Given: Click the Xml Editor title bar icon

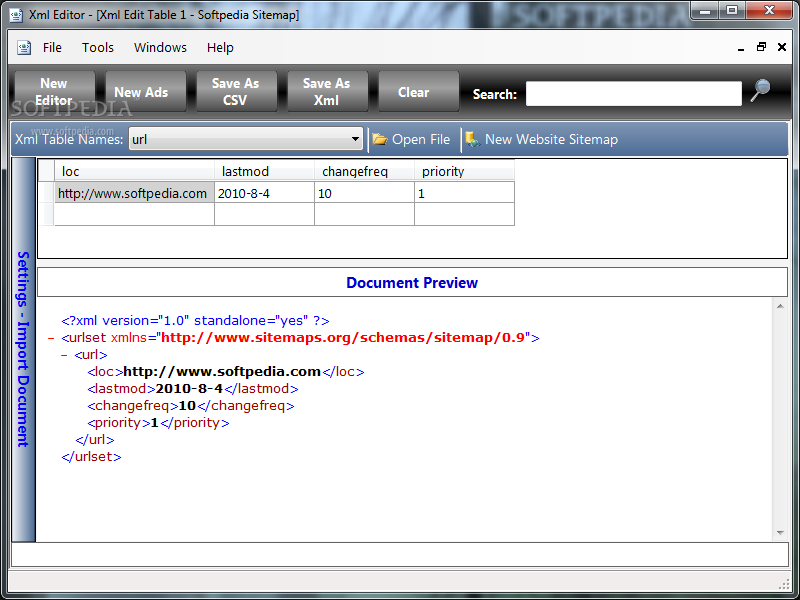Looking at the screenshot, I should coord(16,15).
